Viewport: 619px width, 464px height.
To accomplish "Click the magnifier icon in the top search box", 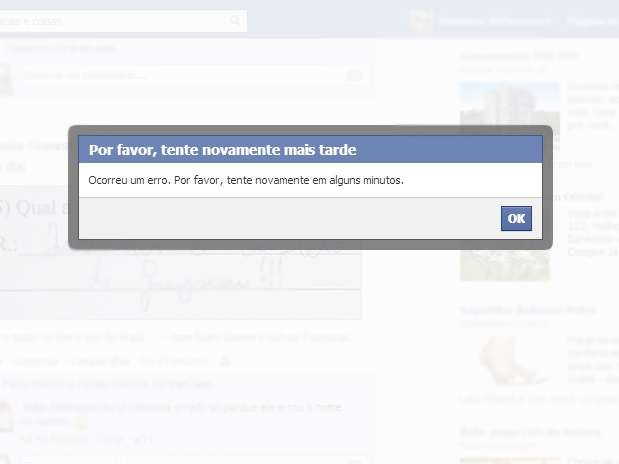I will coord(235,20).
